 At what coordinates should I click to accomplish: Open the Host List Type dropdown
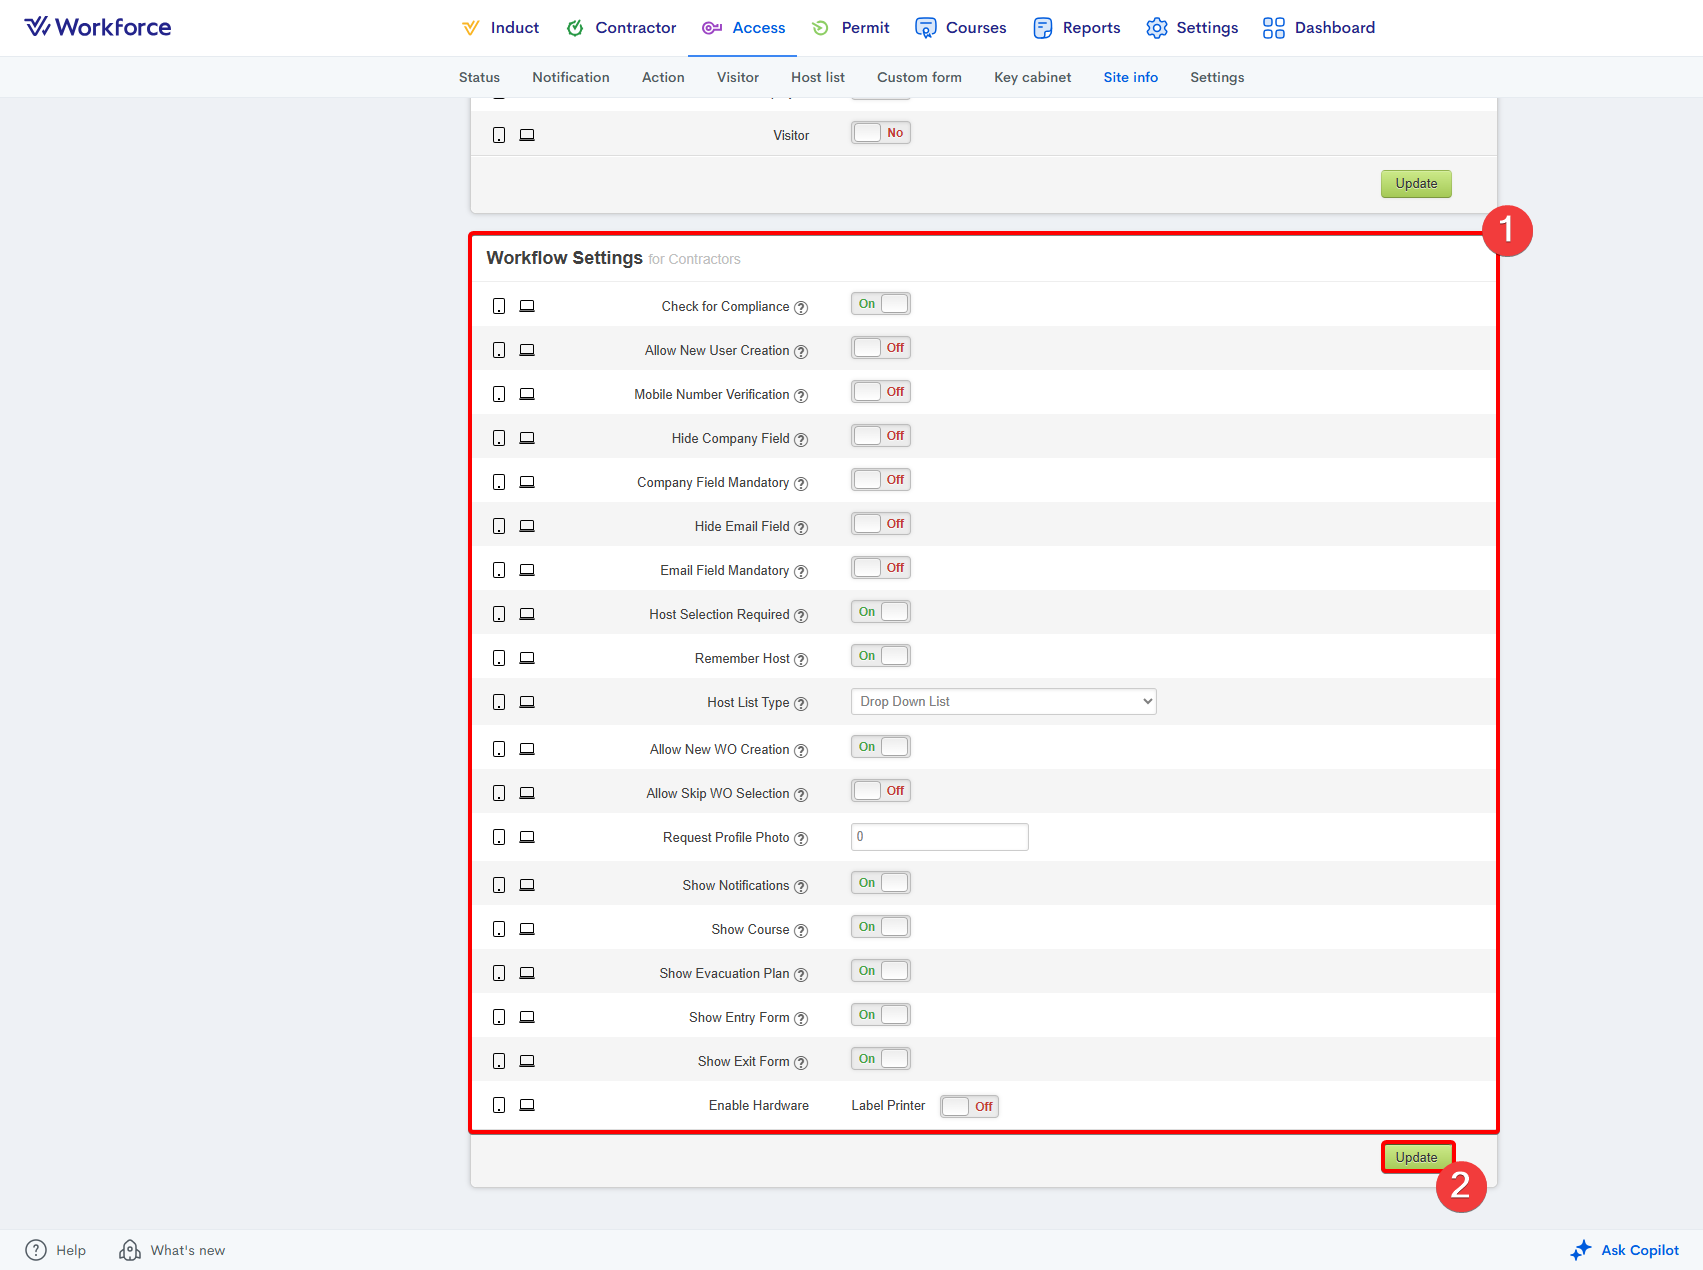tap(1003, 702)
